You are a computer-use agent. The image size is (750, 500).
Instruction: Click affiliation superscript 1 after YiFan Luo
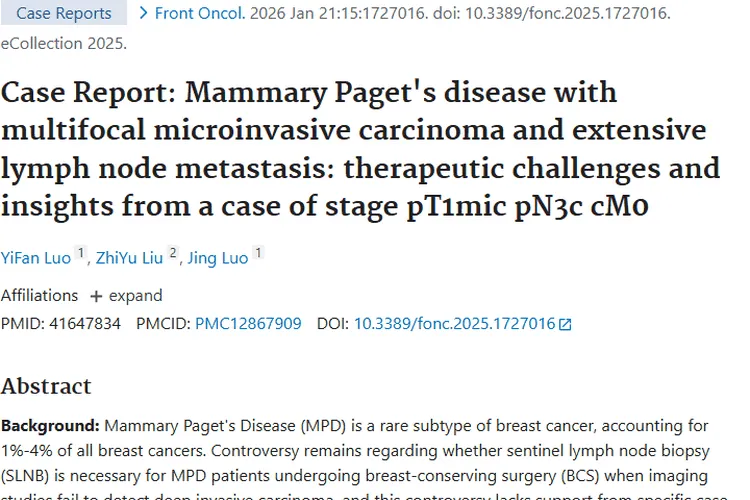81,254
